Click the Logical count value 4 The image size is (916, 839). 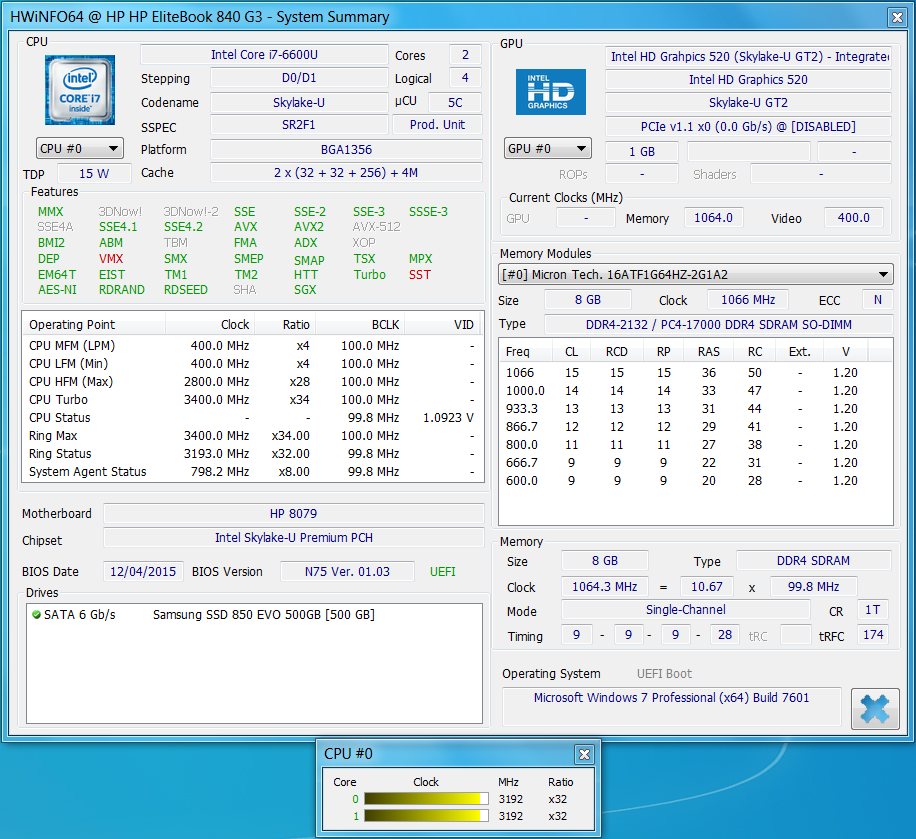pos(466,78)
